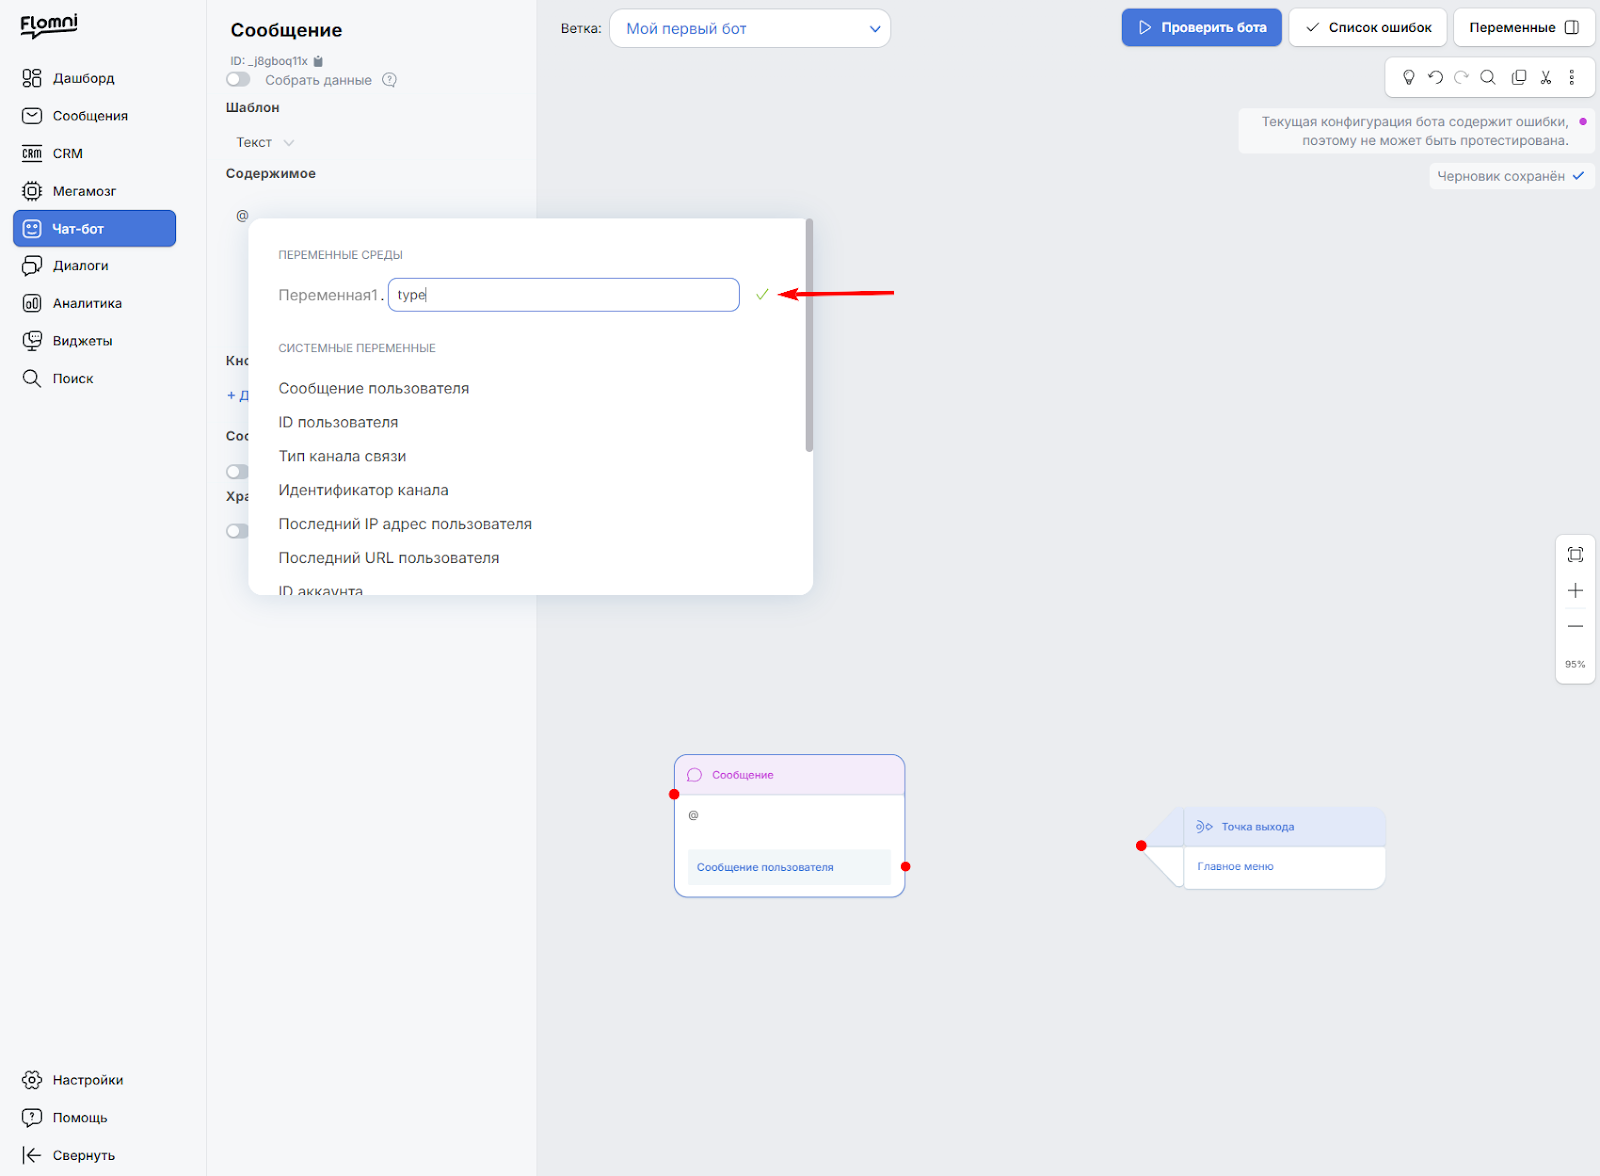Toggle the Собрать данные switch

click(238, 80)
